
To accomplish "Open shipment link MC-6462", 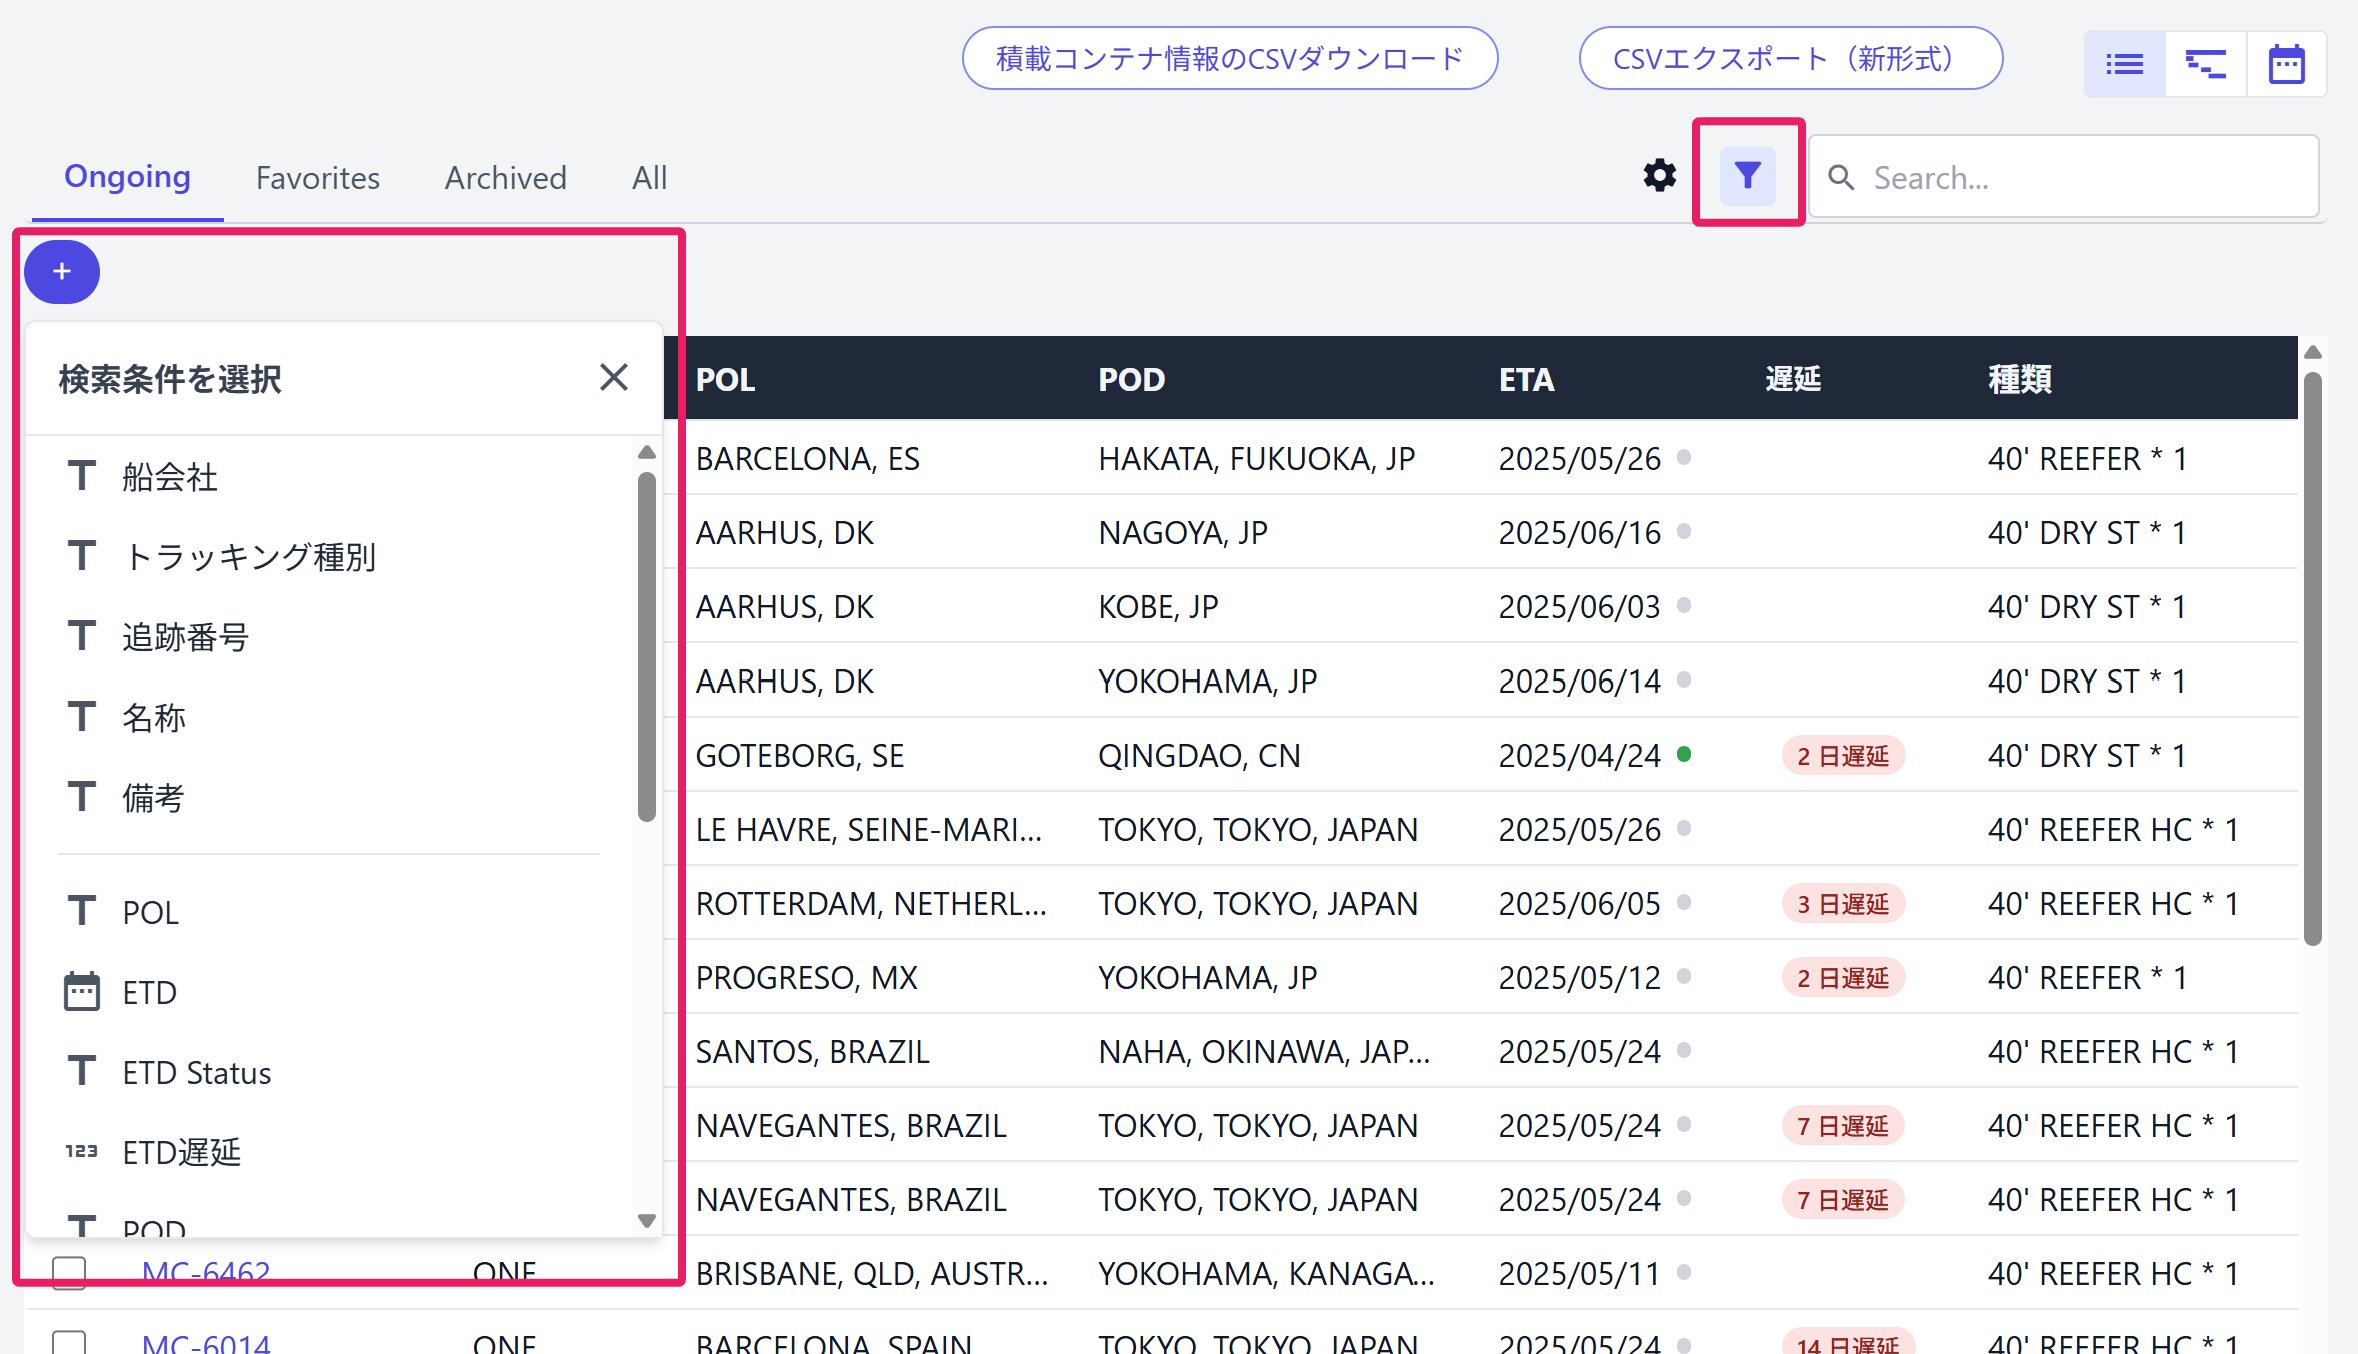I will [205, 1273].
